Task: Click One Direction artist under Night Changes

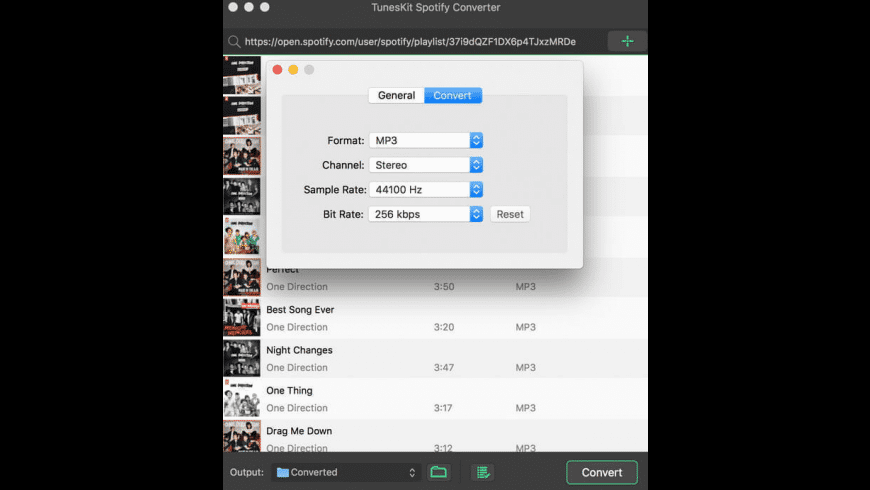Action: pos(297,367)
